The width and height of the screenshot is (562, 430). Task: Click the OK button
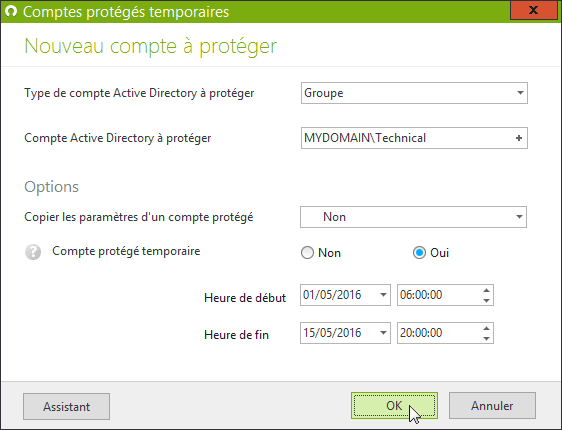pos(394,406)
